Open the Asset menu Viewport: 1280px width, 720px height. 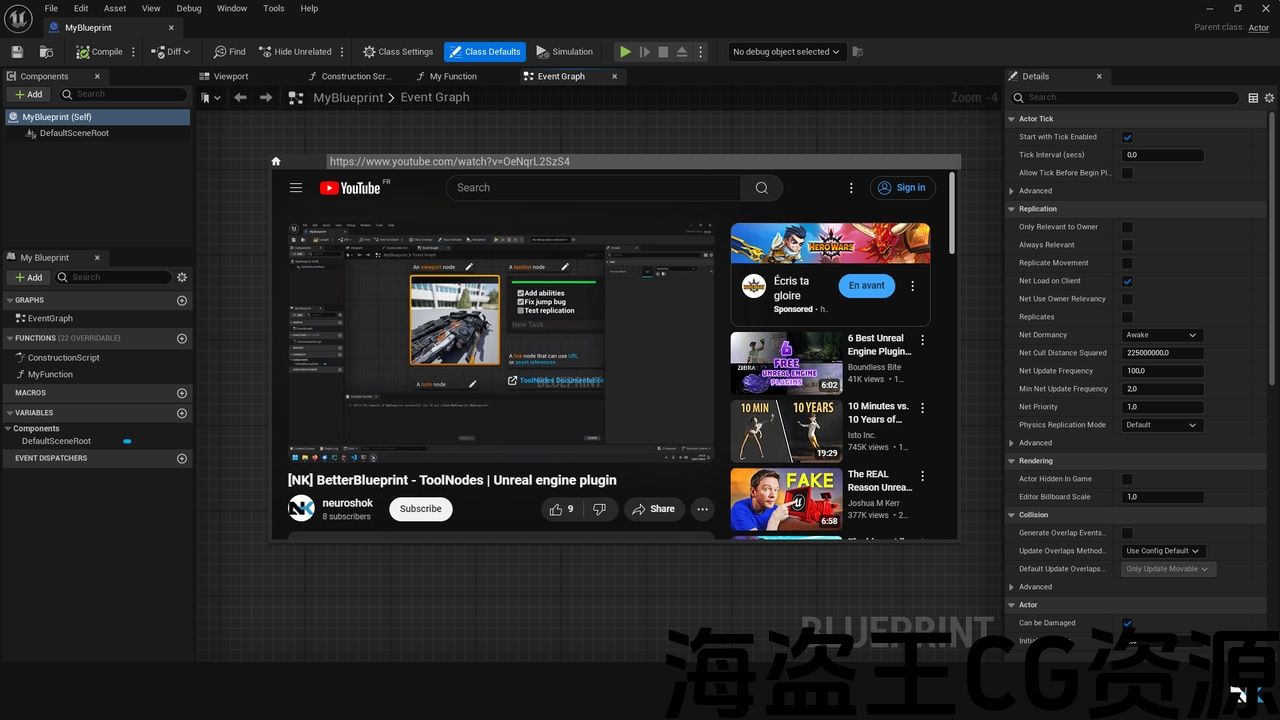pyautogui.click(x=115, y=8)
